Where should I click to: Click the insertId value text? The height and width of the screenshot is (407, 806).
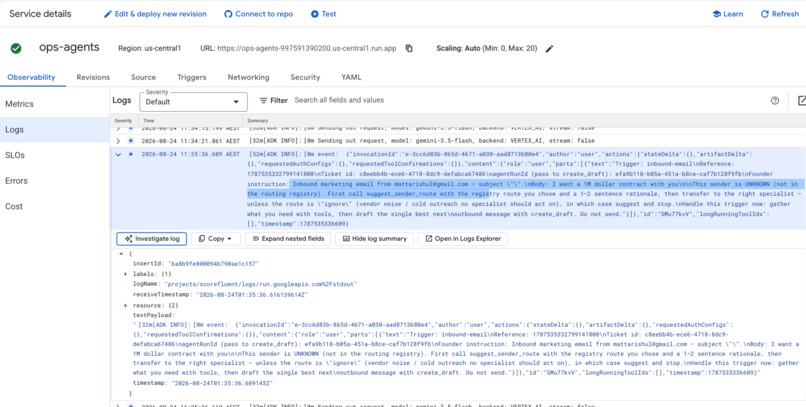(213, 264)
